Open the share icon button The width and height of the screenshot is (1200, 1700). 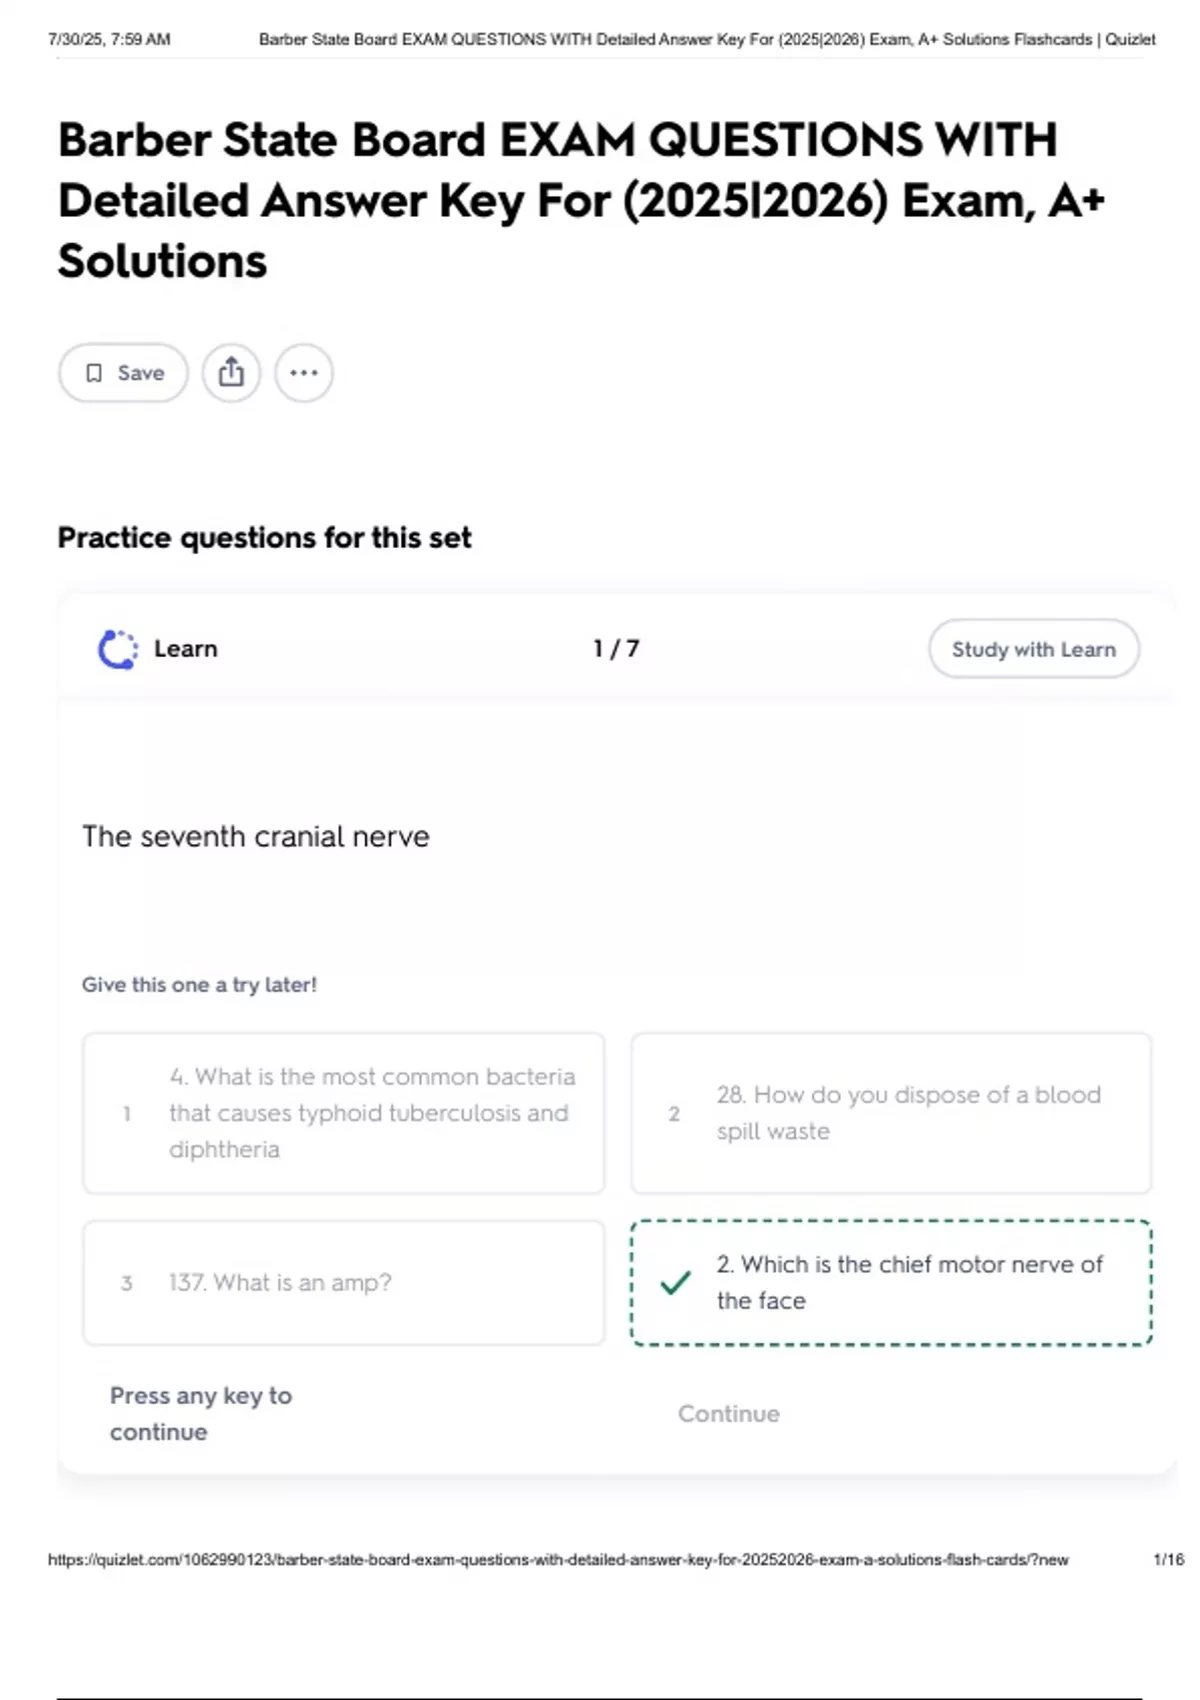(231, 373)
